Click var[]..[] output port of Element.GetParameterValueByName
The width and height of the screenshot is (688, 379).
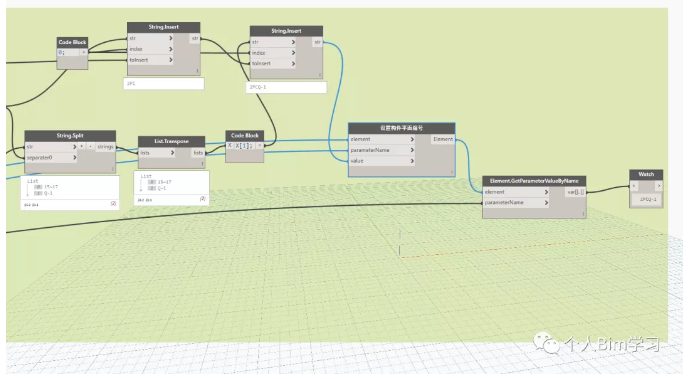click(575, 192)
